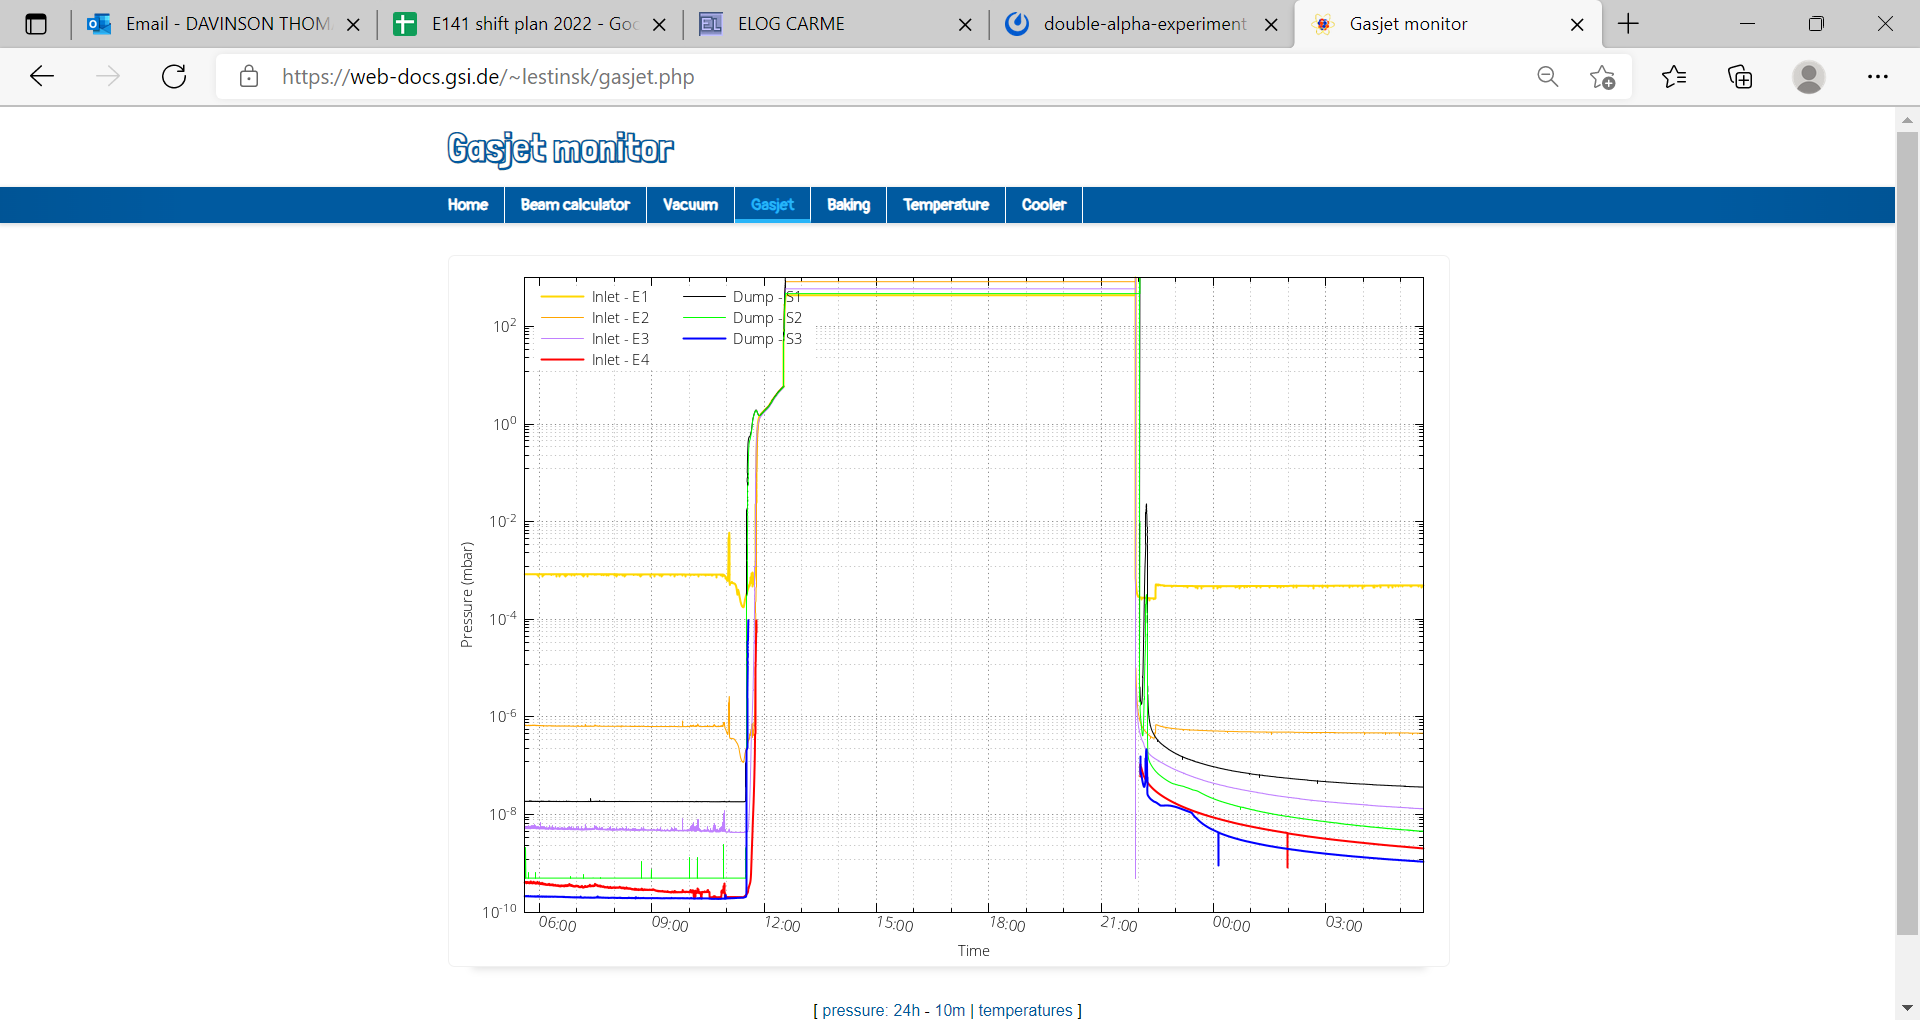Open the Beam calculator page
Screen dimensions: 1920x1020
[575, 205]
